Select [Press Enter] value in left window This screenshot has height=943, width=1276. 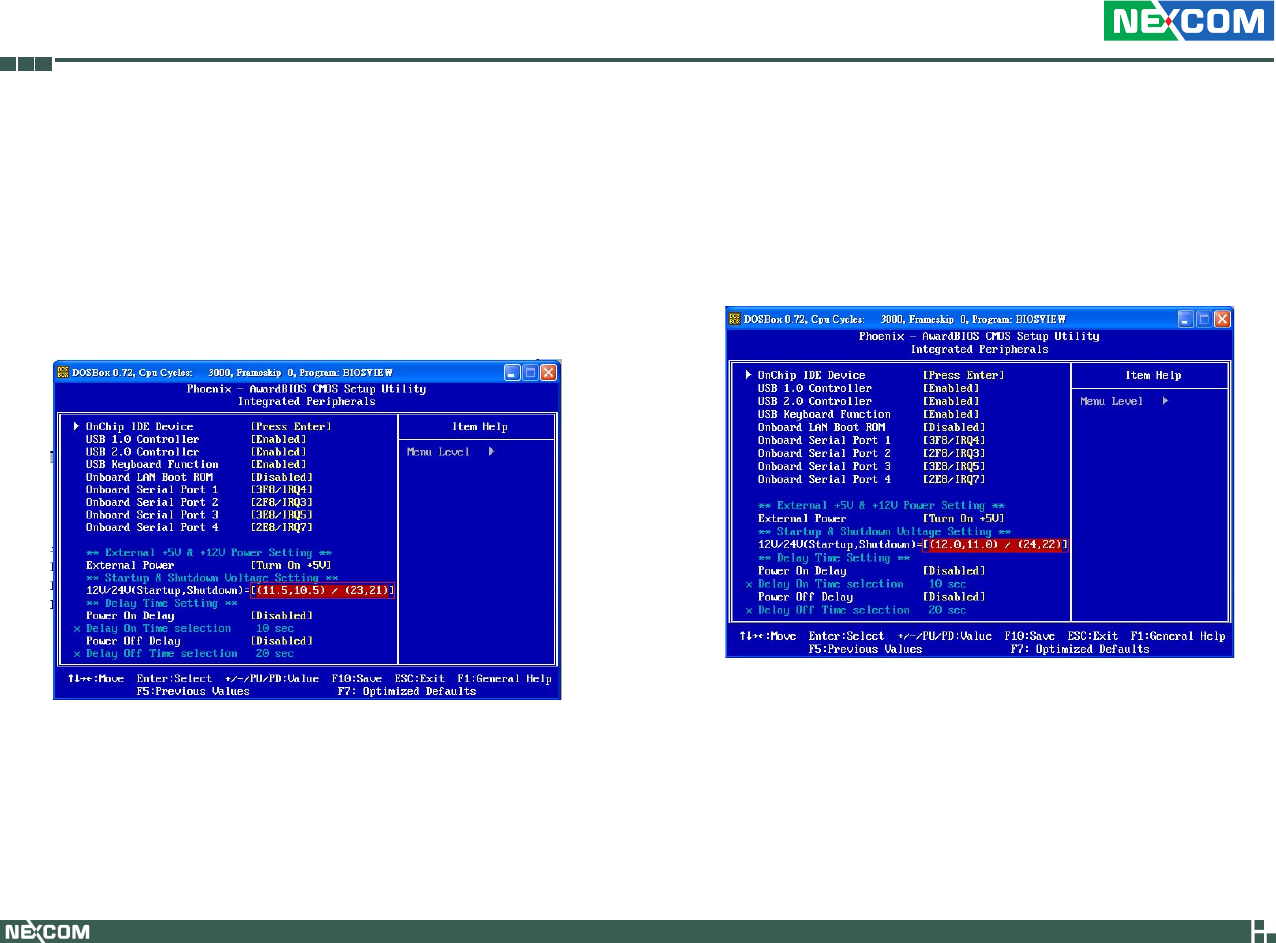(290, 426)
